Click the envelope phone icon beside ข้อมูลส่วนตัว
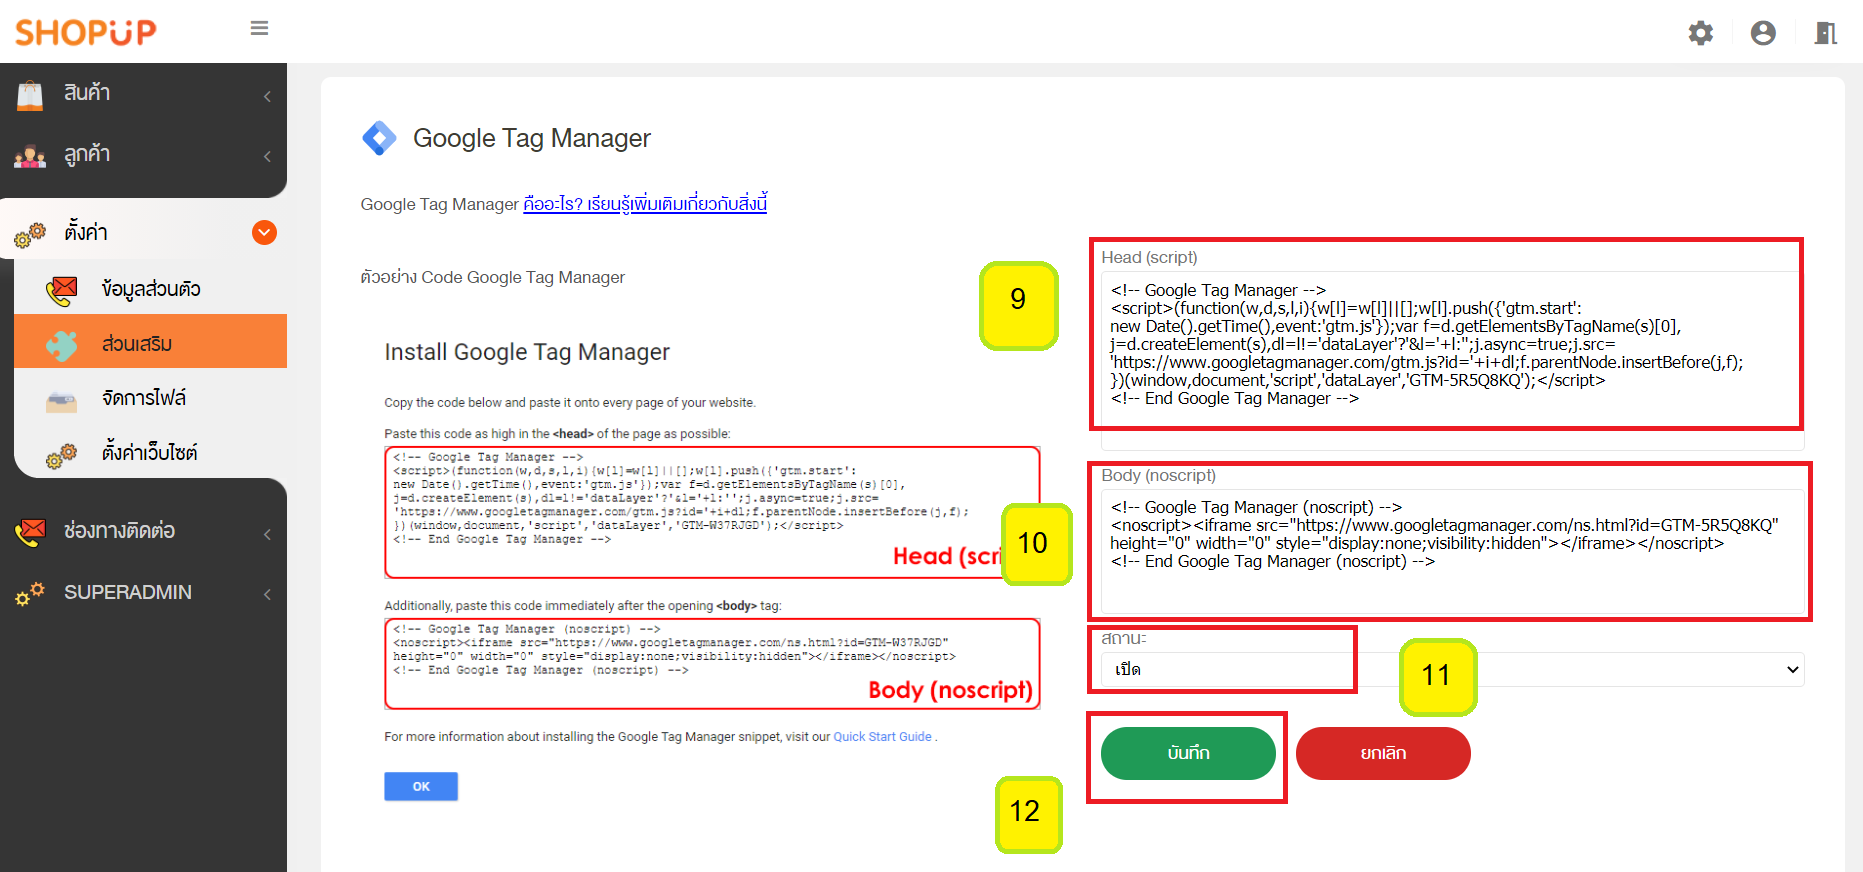The width and height of the screenshot is (1863, 872). tap(62, 290)
